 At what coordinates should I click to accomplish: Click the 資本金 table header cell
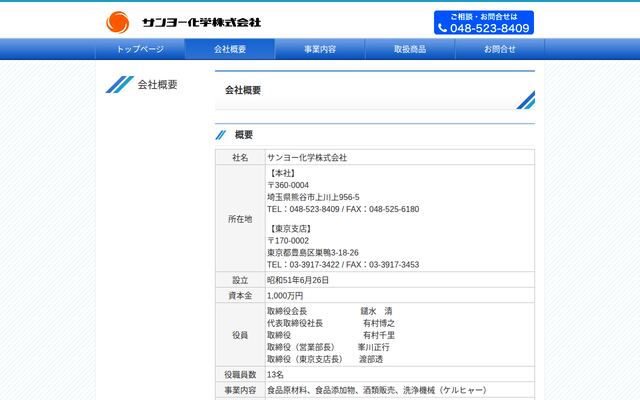pos(240,296)
